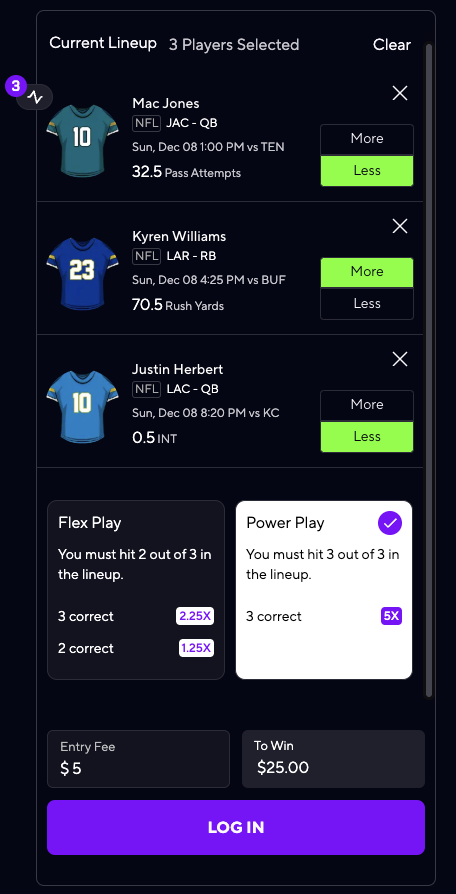Click the purple LOG IN button

pos(236,827)
